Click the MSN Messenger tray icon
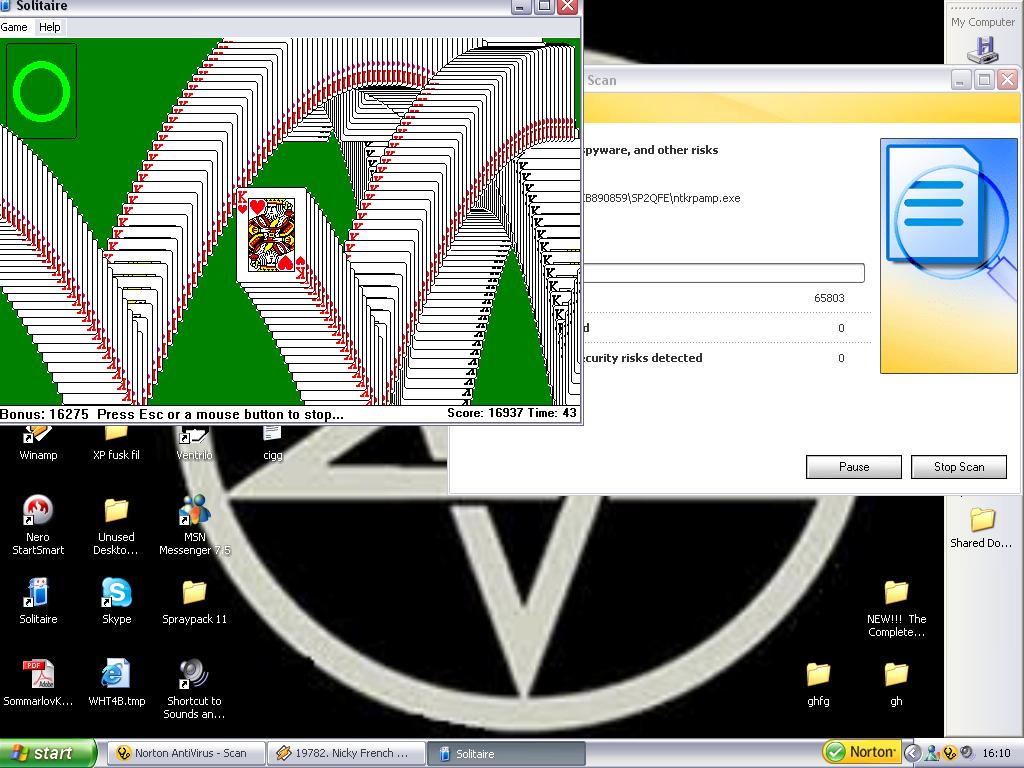 (932, 753)
